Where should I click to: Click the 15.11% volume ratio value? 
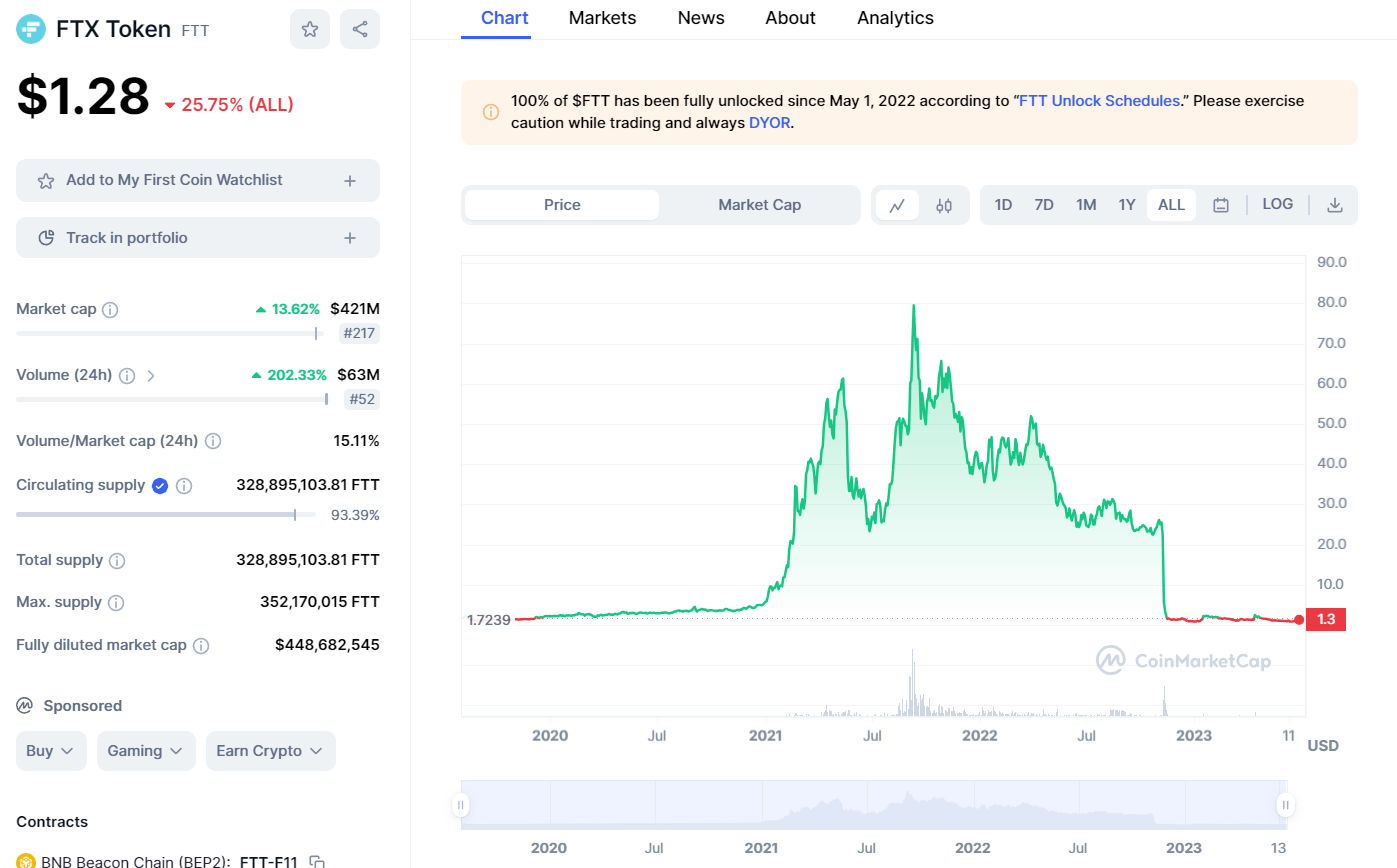coord(356,441)
